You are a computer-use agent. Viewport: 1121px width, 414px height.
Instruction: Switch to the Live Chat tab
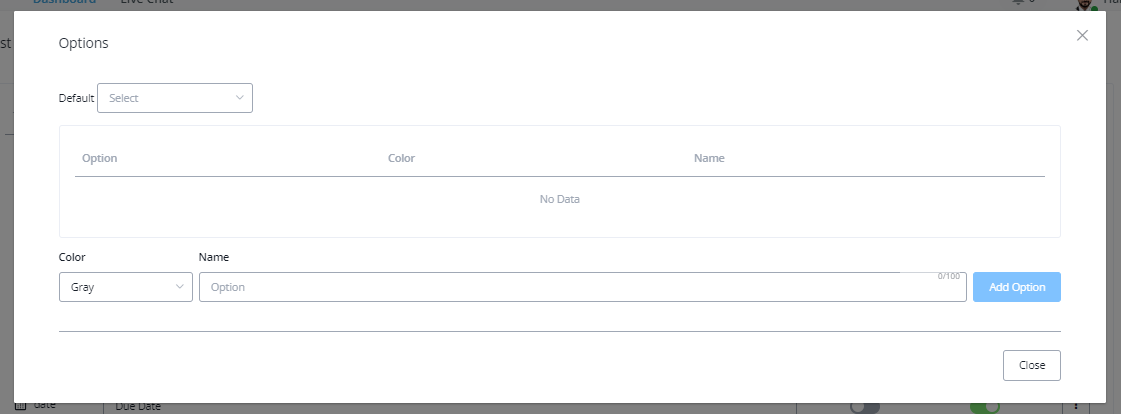click(147, 2)
